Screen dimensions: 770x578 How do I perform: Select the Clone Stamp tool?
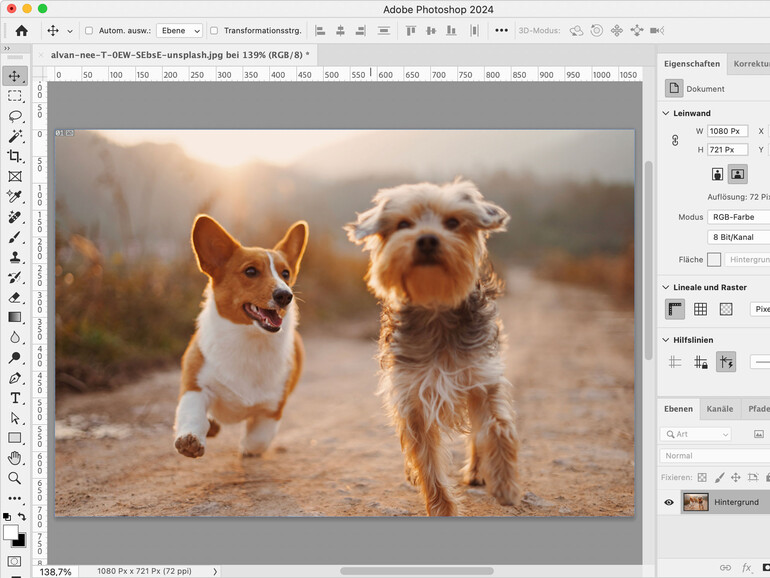[15, 257]
